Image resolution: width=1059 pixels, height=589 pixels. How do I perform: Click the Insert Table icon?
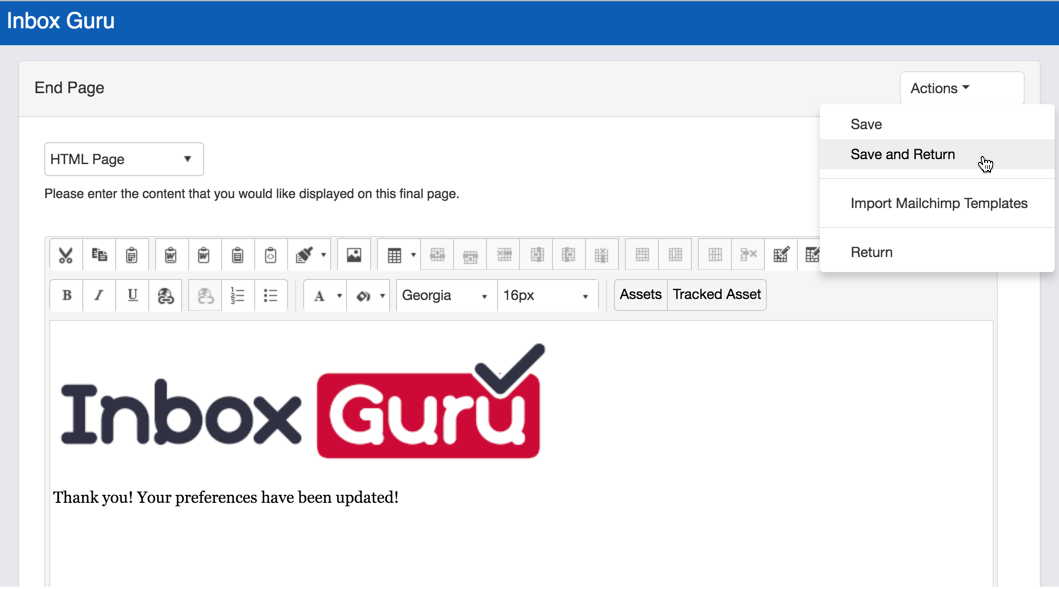click(x=394, y=254)
